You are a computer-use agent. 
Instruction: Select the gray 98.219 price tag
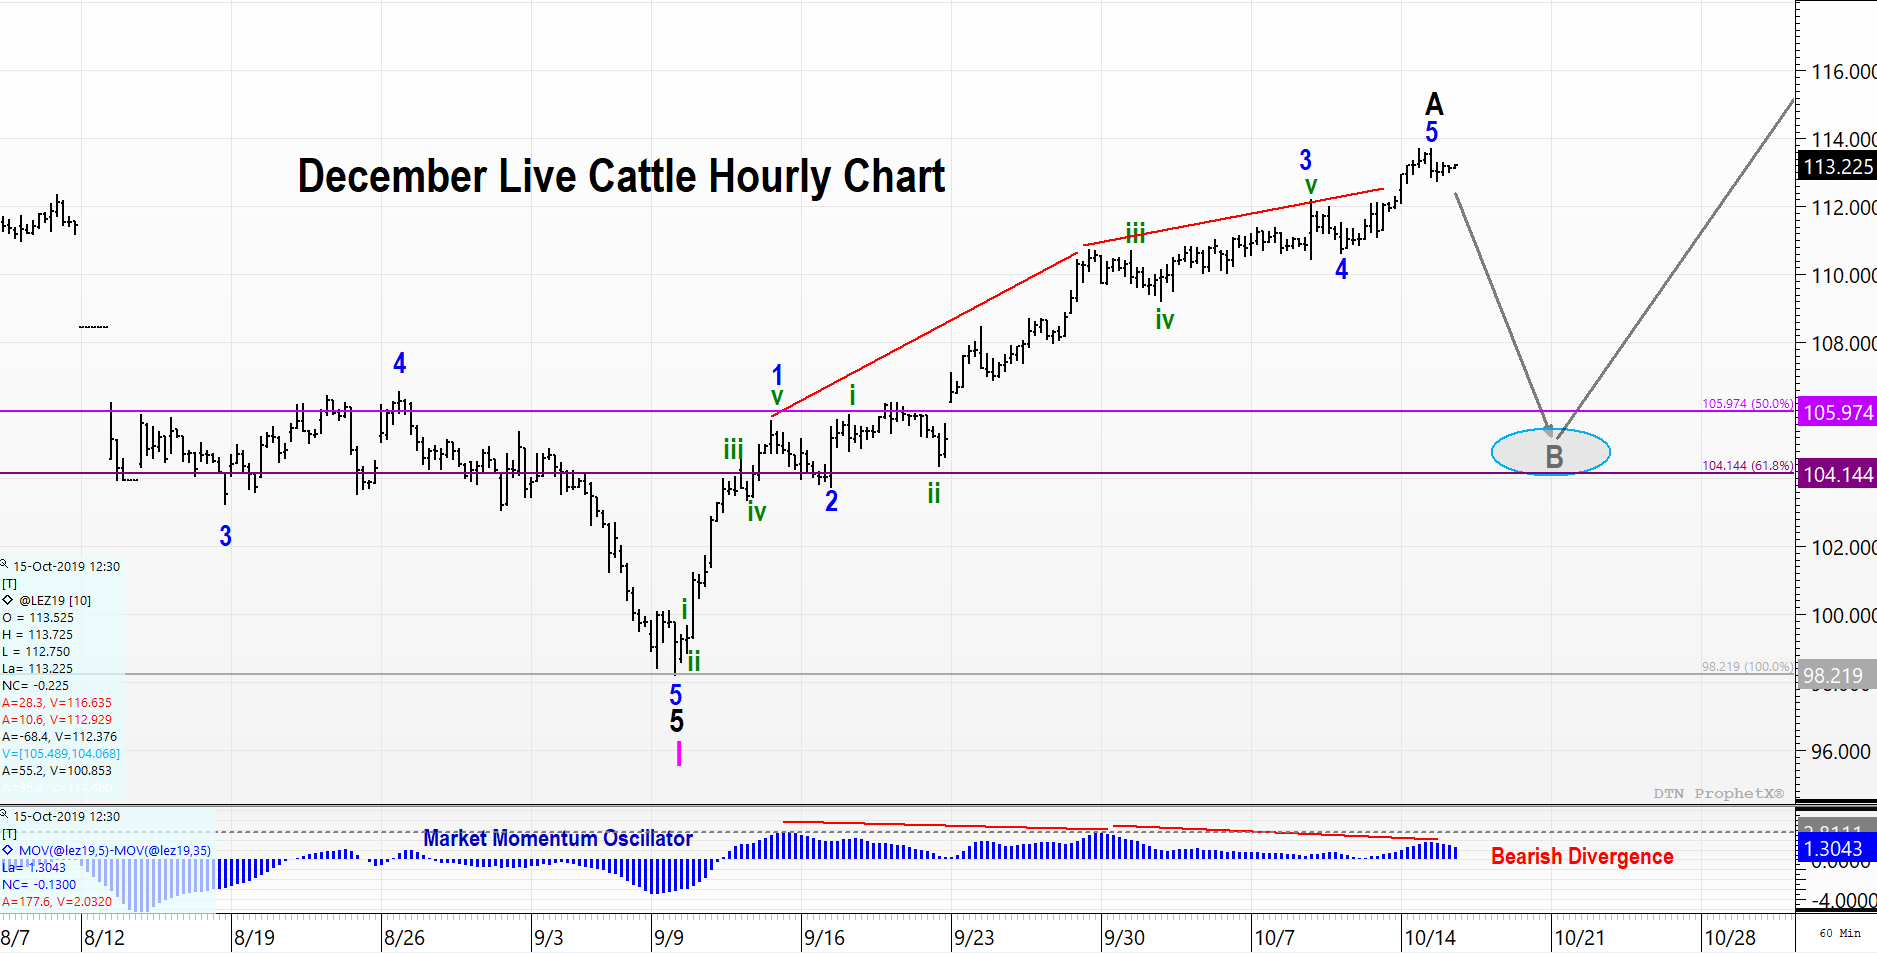(x=1837, y=676)
